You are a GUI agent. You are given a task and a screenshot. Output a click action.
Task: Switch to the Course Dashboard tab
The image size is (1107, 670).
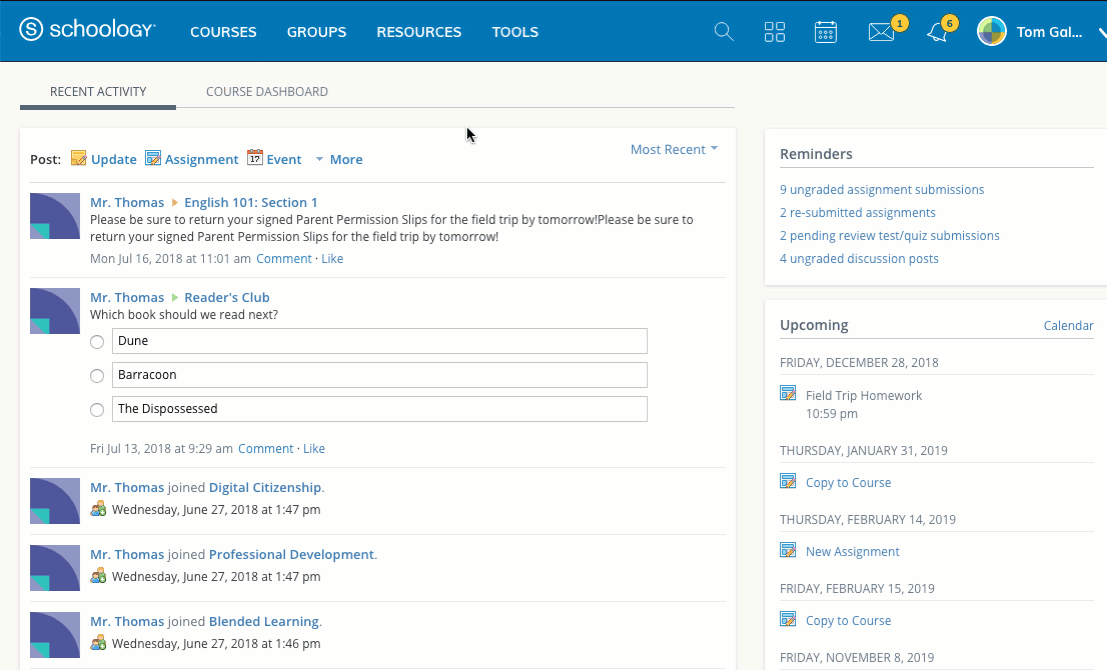click(267, 91)
